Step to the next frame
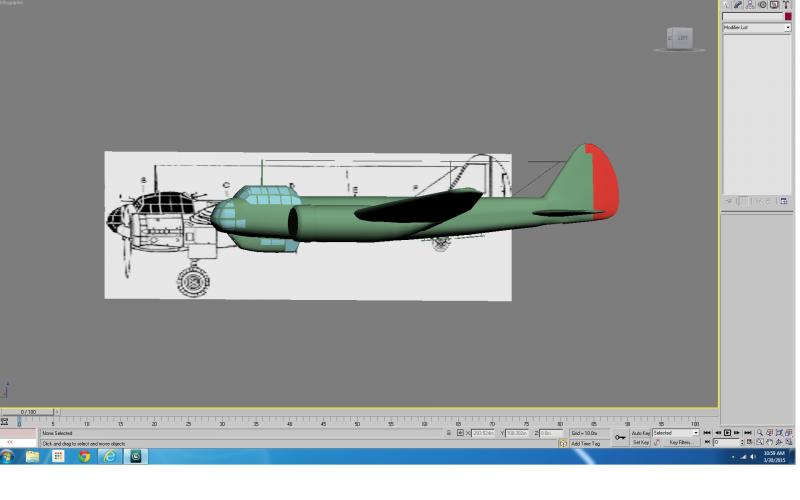 [x=737, y=433]
